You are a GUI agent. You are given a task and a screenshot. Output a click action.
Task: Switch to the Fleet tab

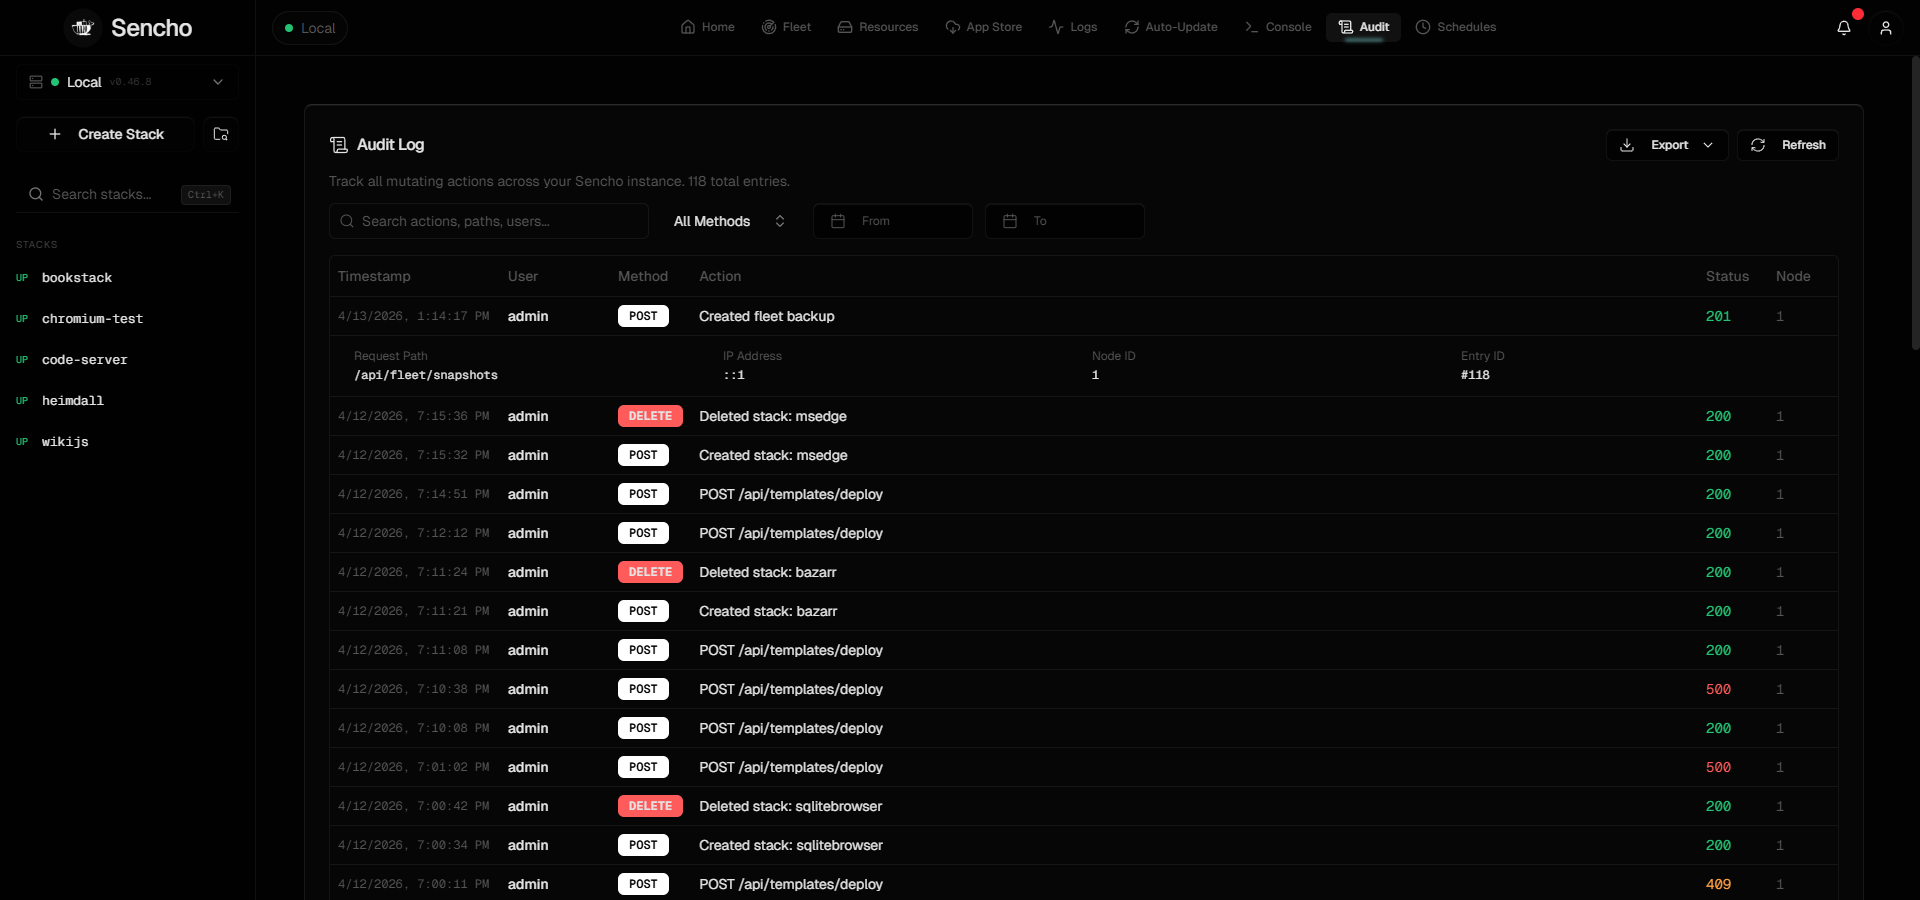pyautogui.click(x=786, y=27)
